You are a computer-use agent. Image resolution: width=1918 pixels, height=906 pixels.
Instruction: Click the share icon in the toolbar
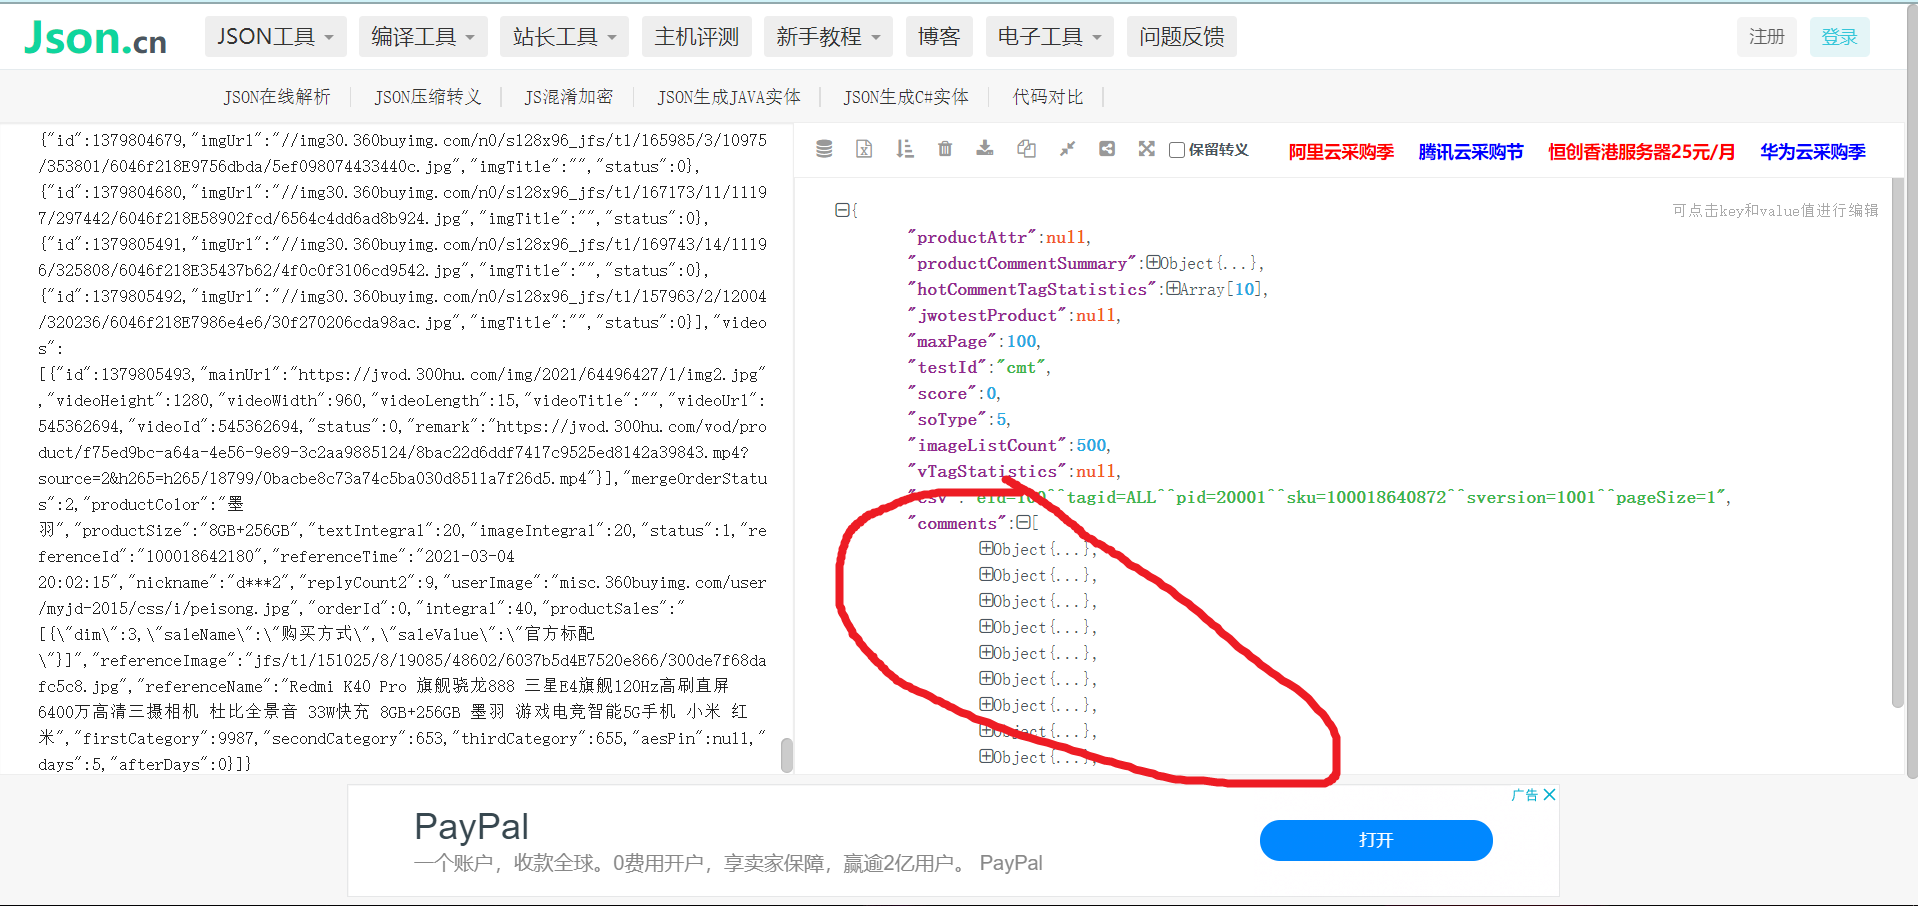click(1107, 149)
